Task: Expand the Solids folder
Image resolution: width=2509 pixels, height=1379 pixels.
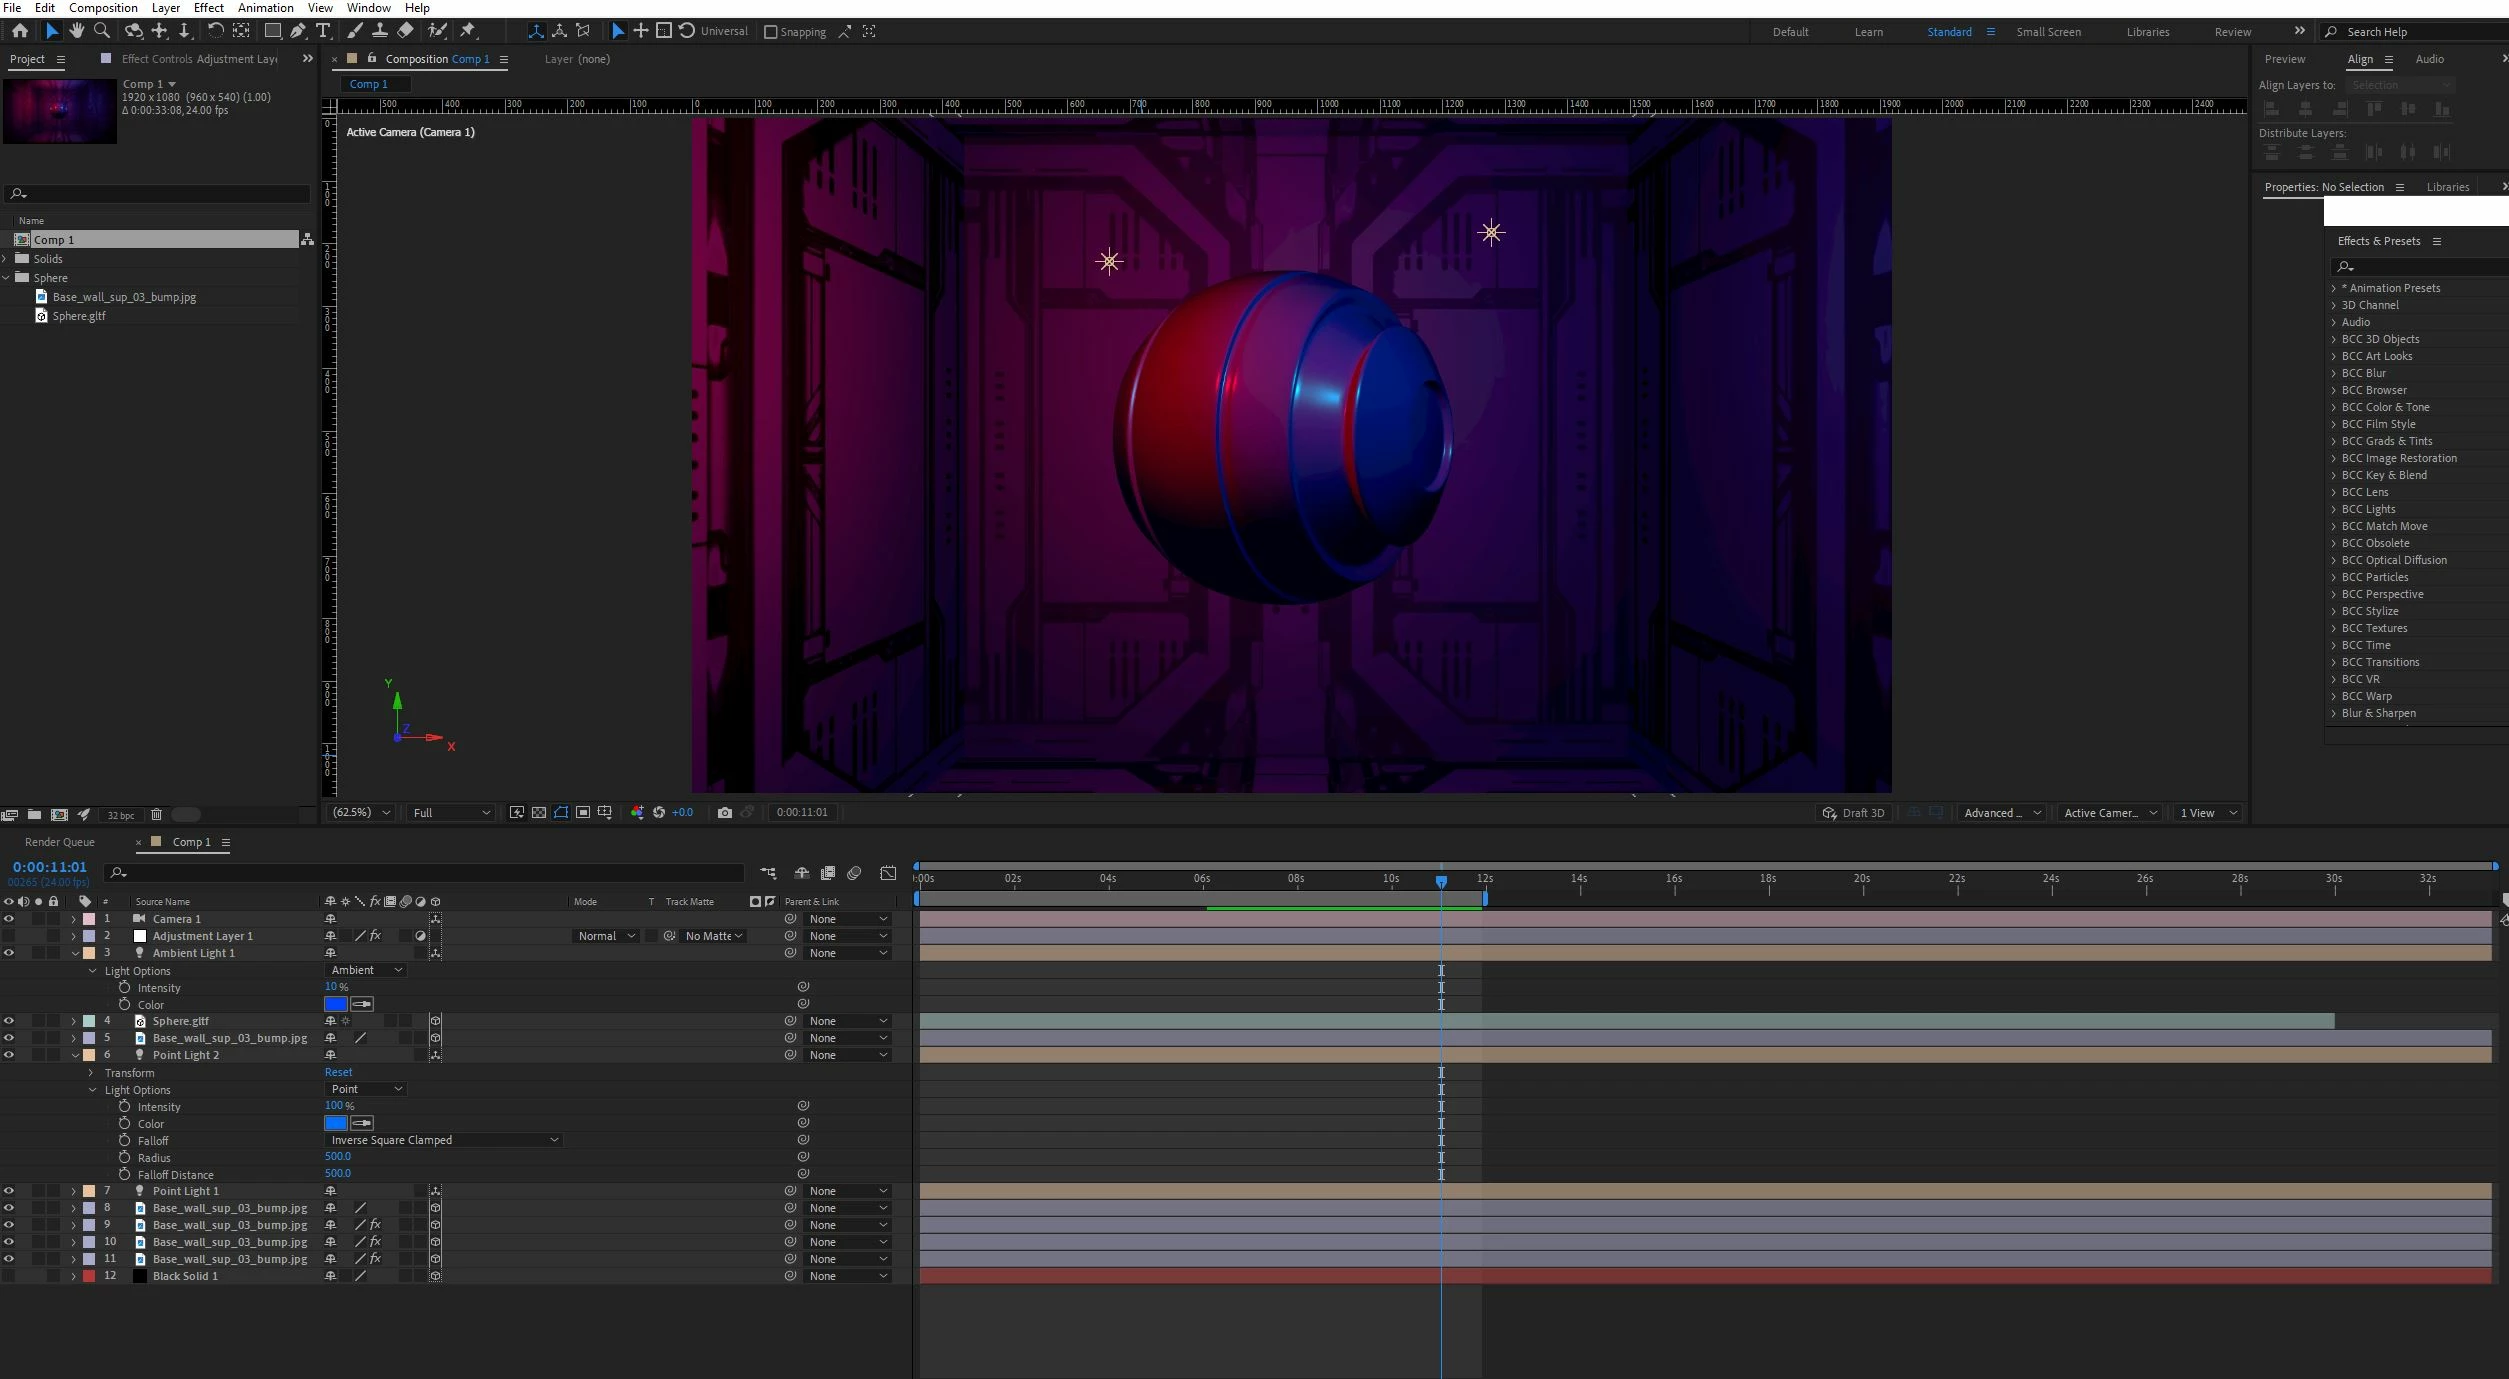Action: pyautogui.click(x=6, y=259)
